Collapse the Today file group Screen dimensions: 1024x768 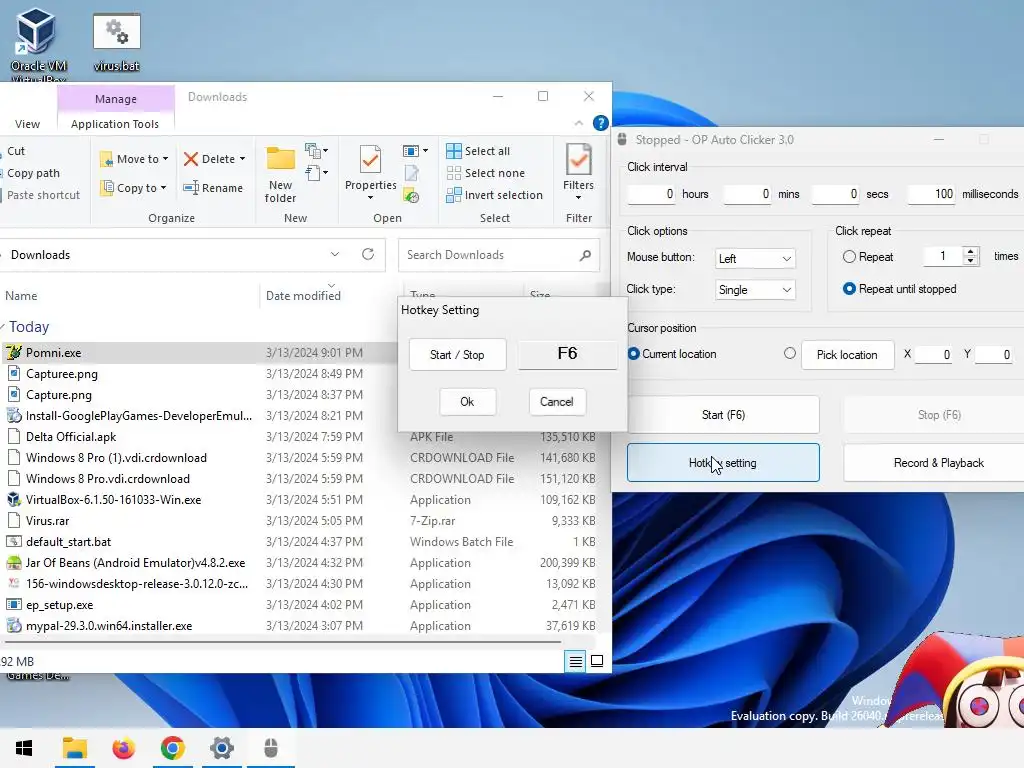(x=3, y=327)
